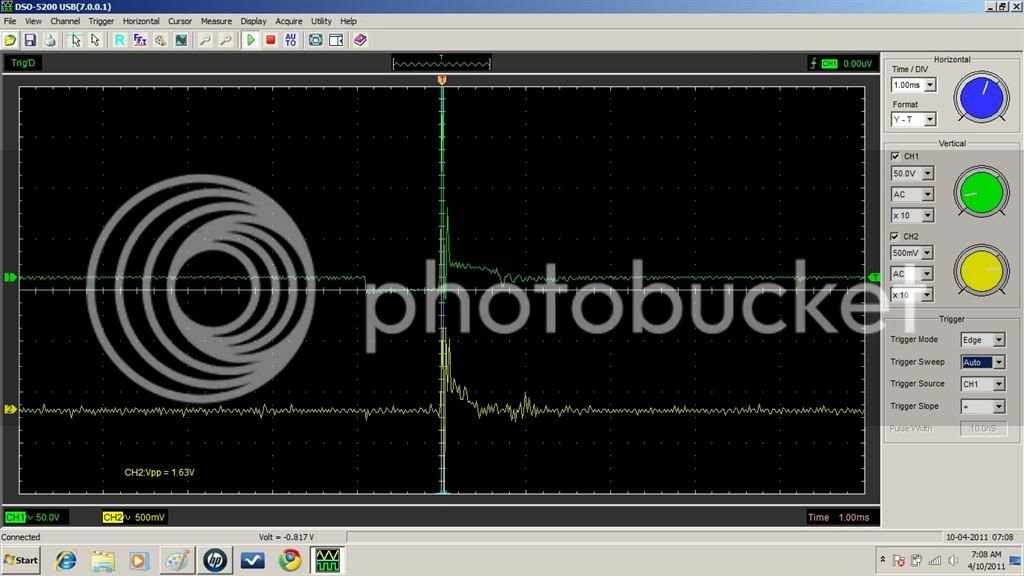Click the Windows Start button
Image resolution: width=1024 pixels, height=576 pixels.
click(x=21, y=560)
